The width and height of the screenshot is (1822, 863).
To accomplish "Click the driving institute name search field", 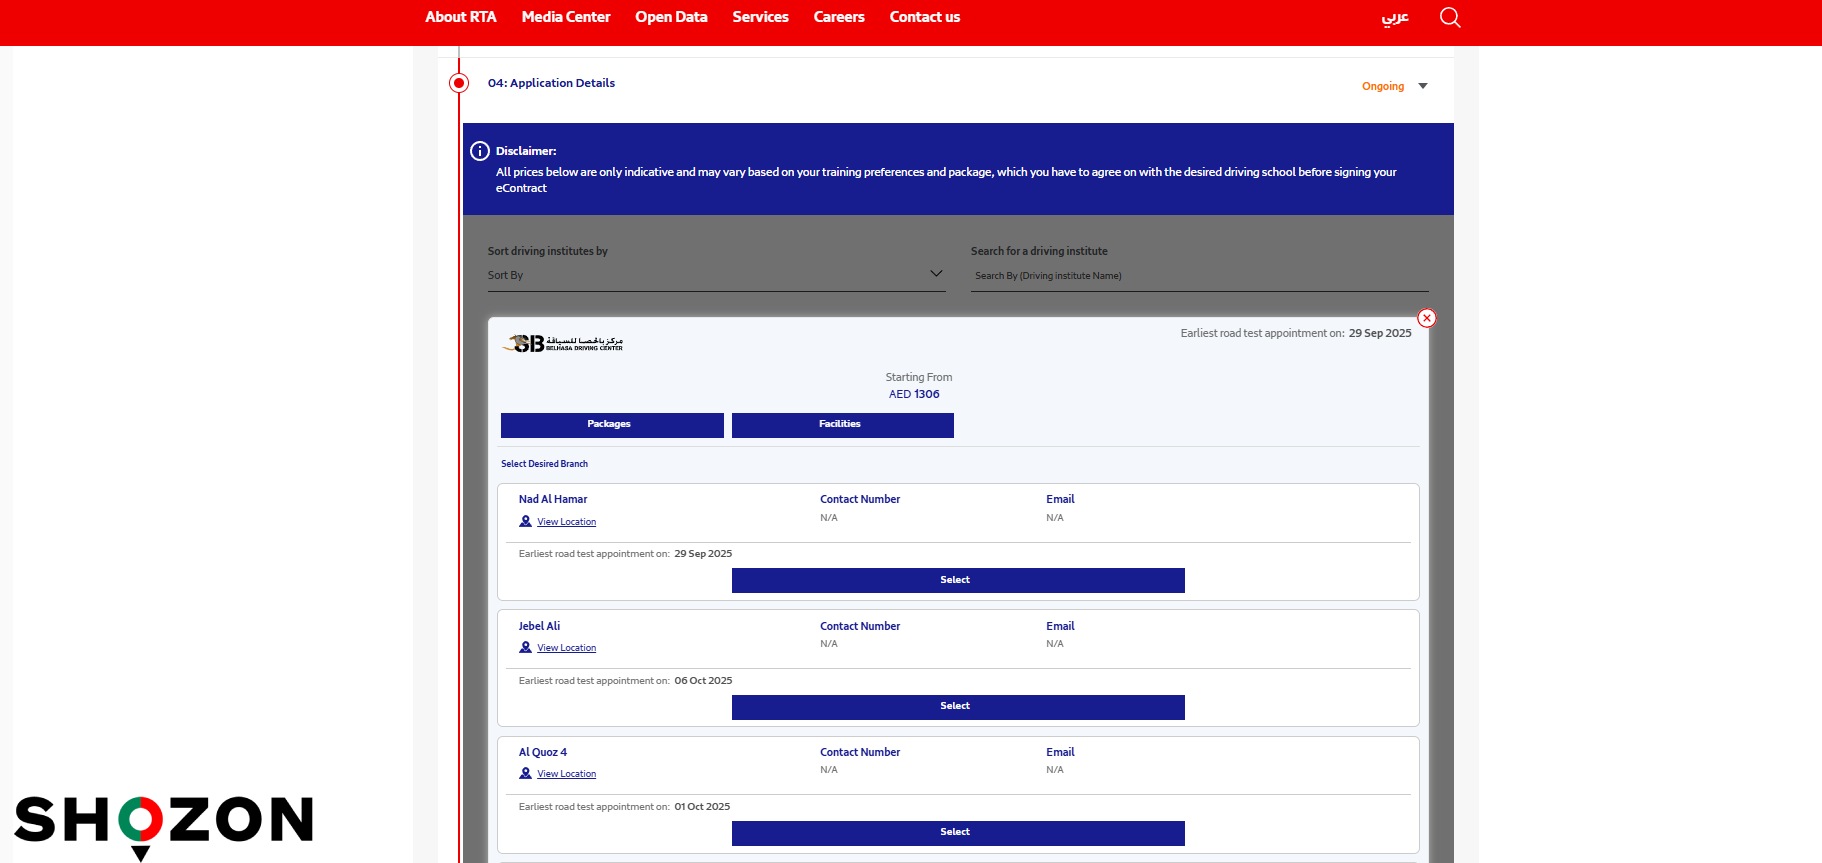I will coord(1198,276).
